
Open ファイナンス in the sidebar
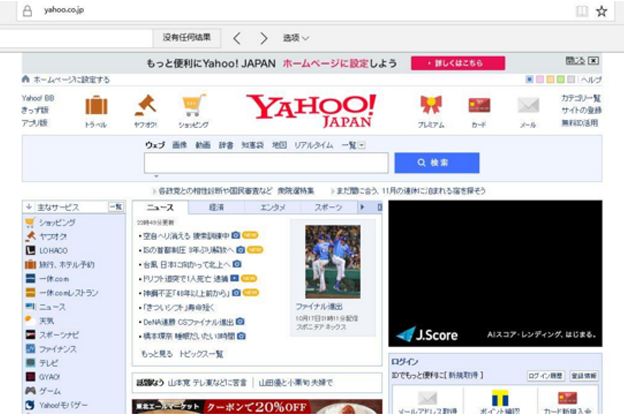pyautogui.click(x=58, y=349)
